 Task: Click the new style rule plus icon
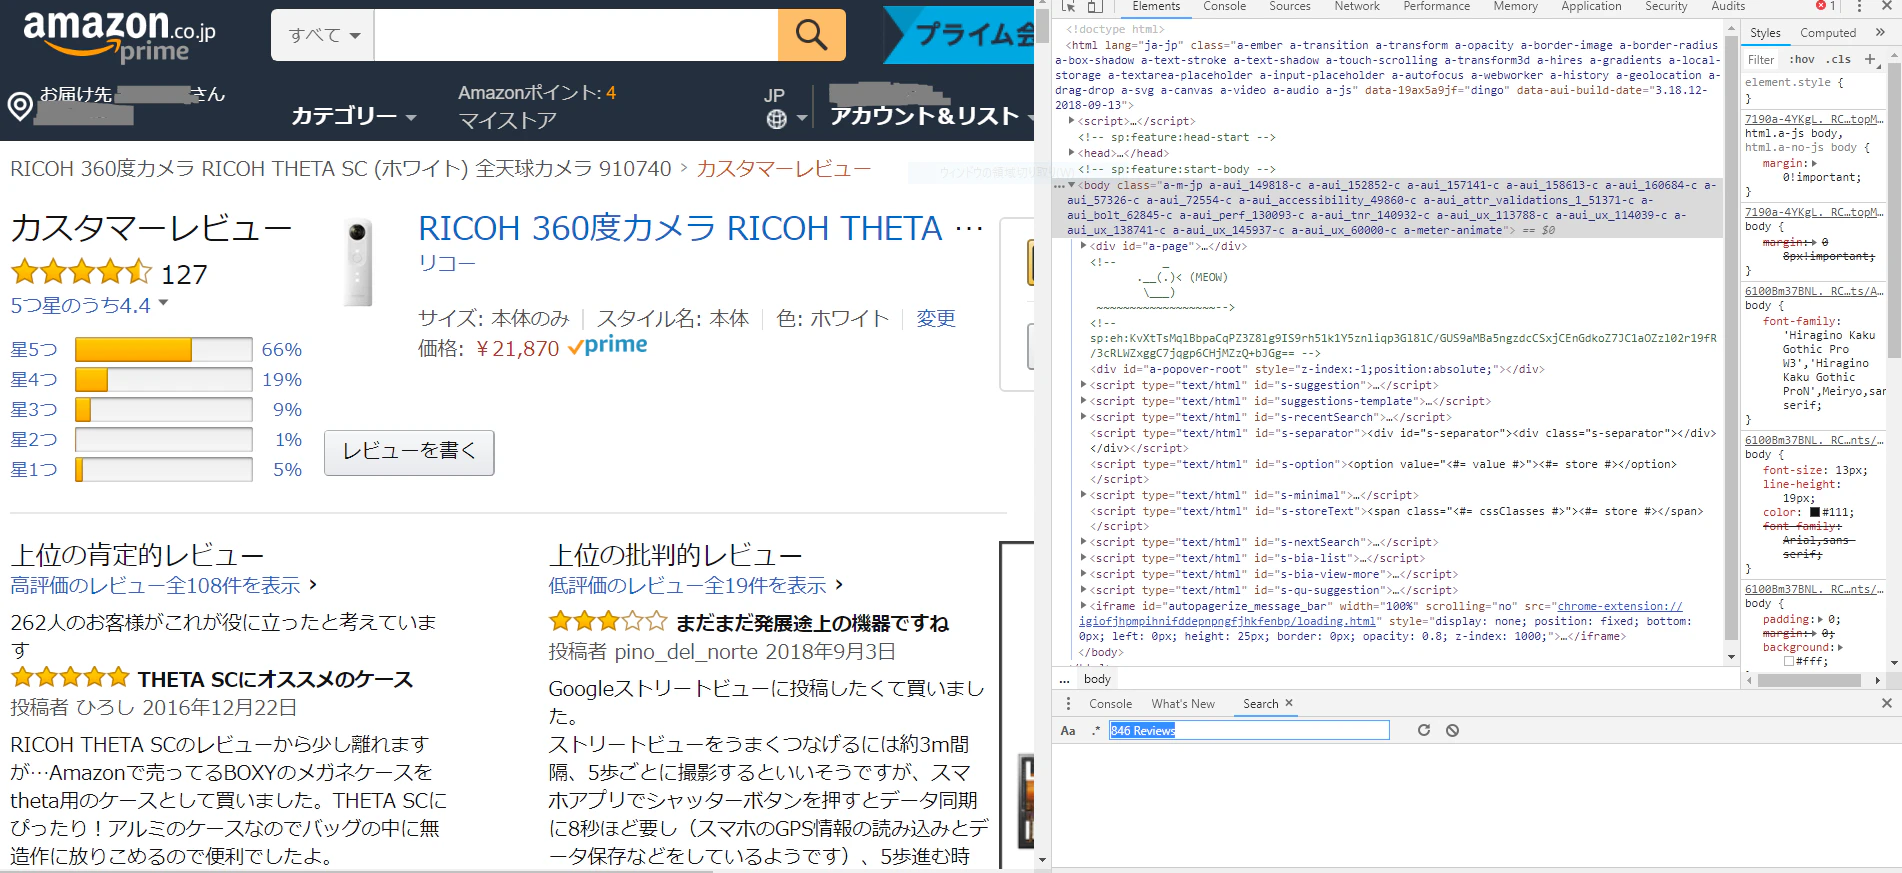[x=1870, y=59]
